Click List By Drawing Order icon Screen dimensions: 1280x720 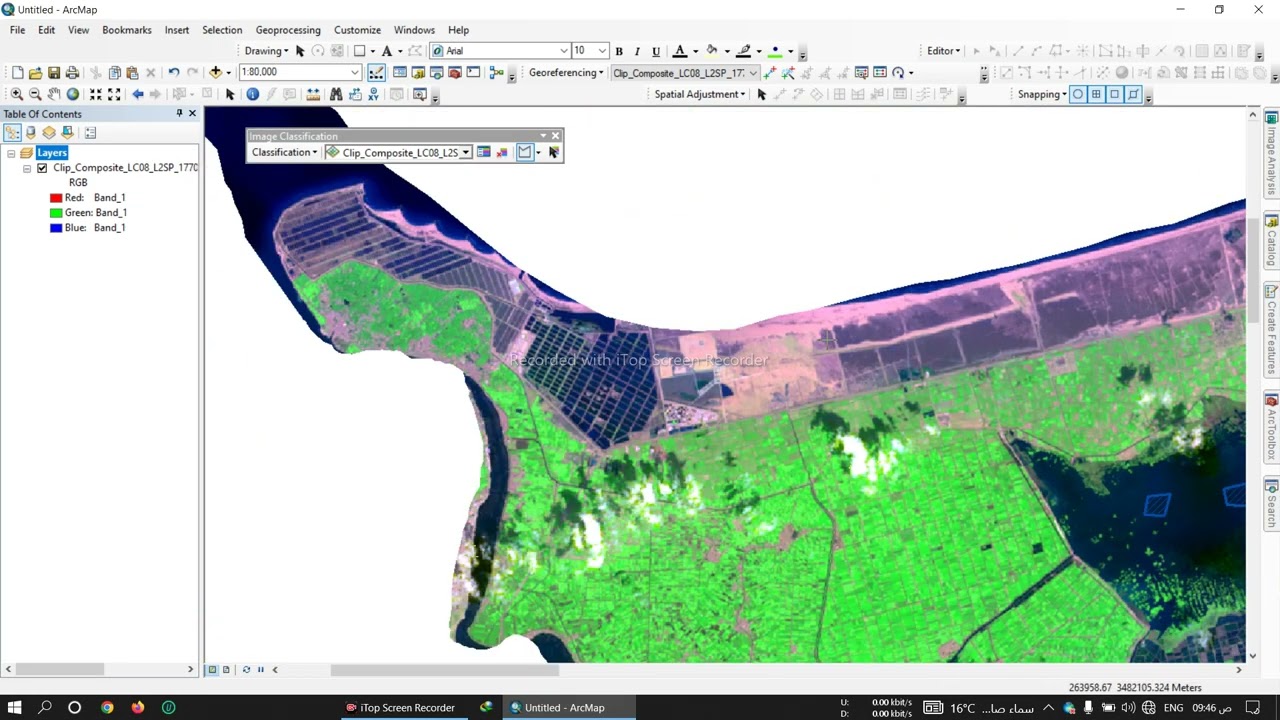12,132
